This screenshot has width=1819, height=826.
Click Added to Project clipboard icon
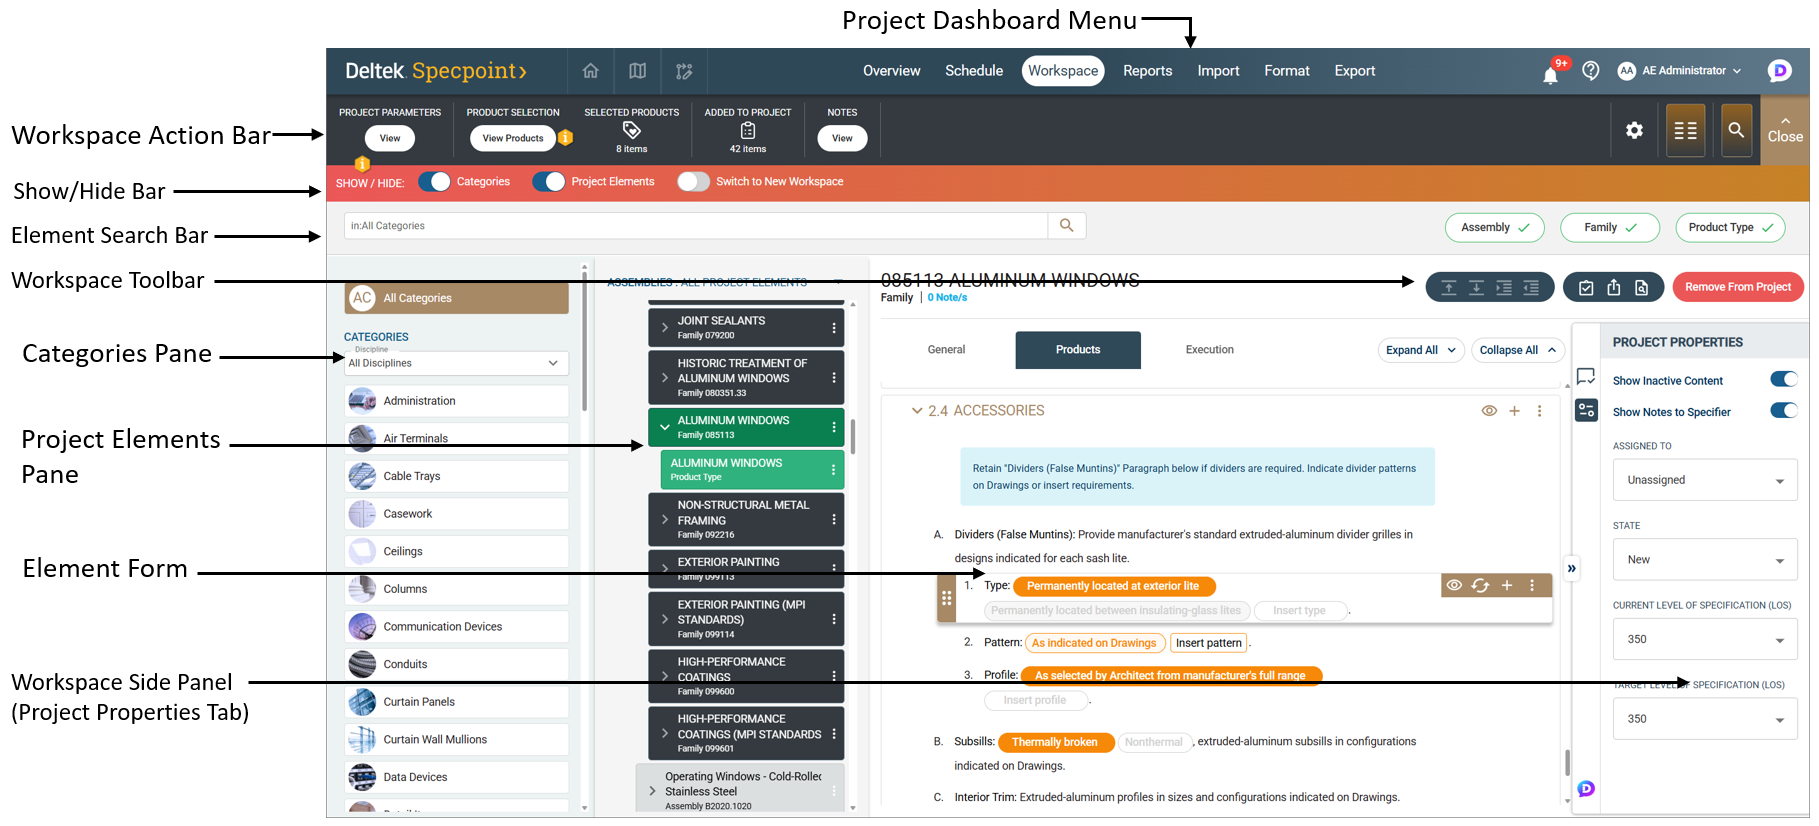(x=747, y=131)
